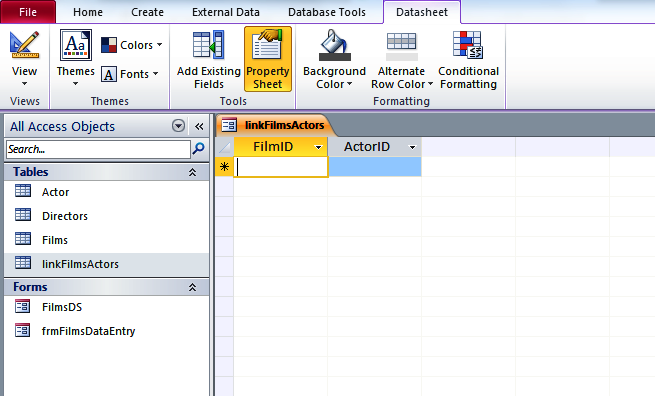Screen dimensions: 655x396
Task: Click the FilmsDS form icon
Action: (22, 306)
